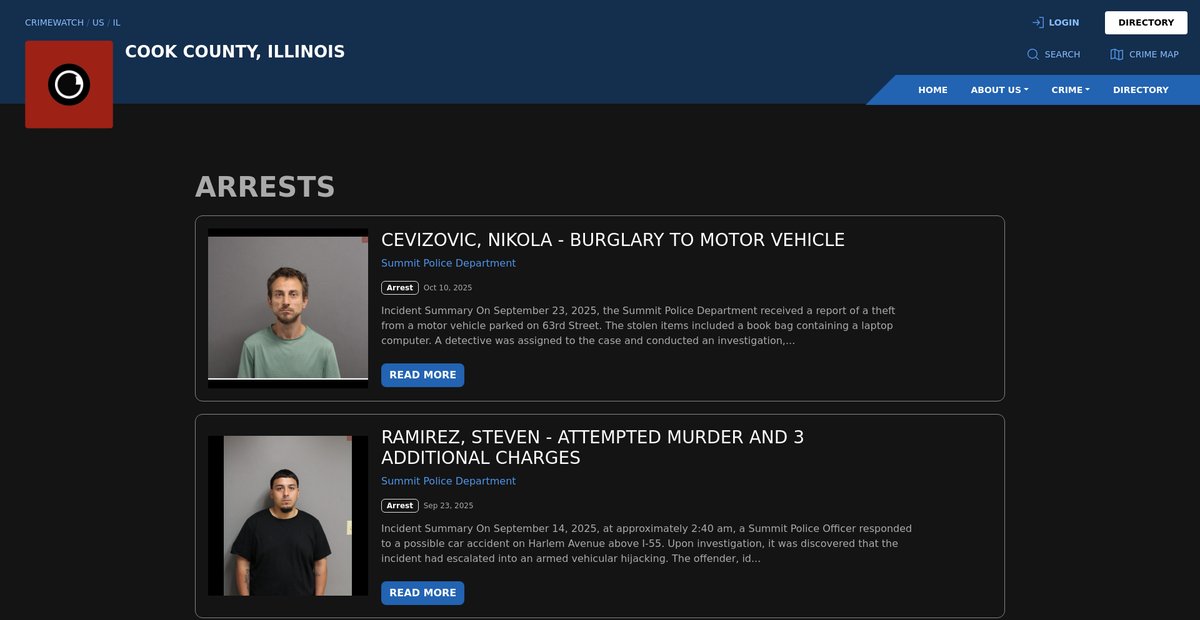Click Summit Police Department under Ramirez

(x=448, y=481)
